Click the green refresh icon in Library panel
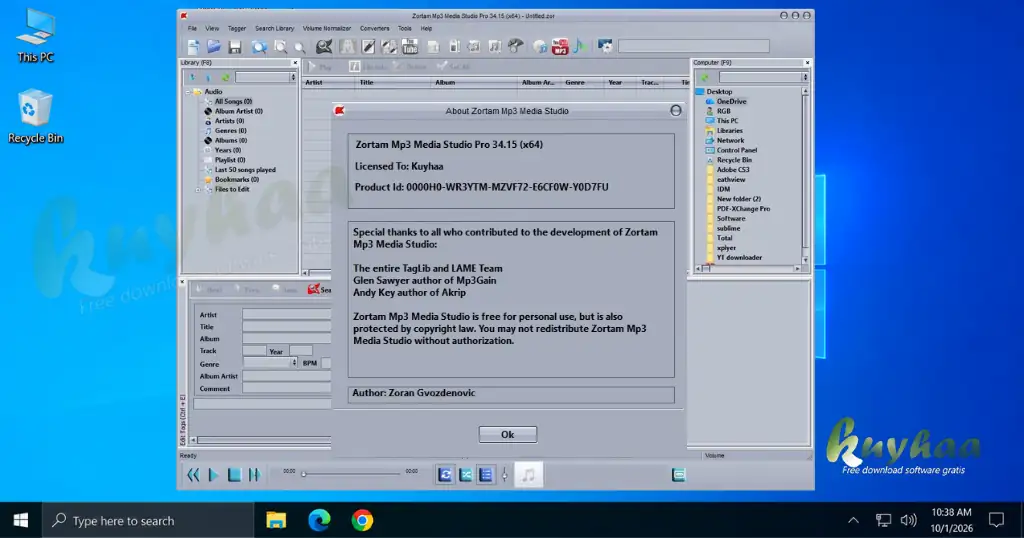 225,77
